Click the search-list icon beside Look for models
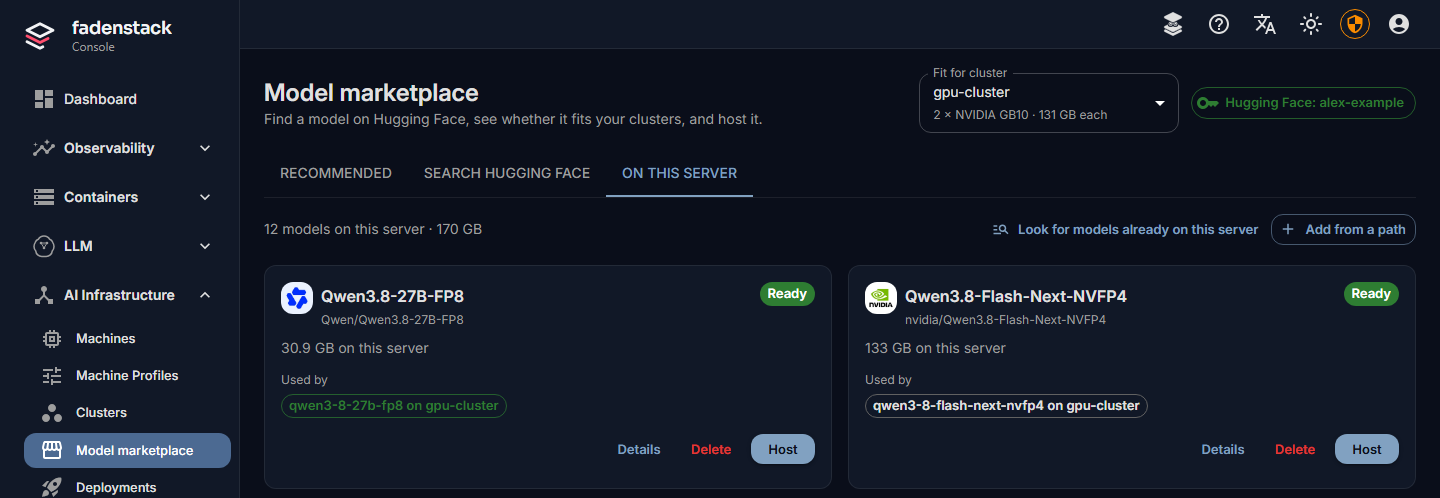This screenshot has width=1440, height=498. pyautogui.click(x=1001, y=230)
